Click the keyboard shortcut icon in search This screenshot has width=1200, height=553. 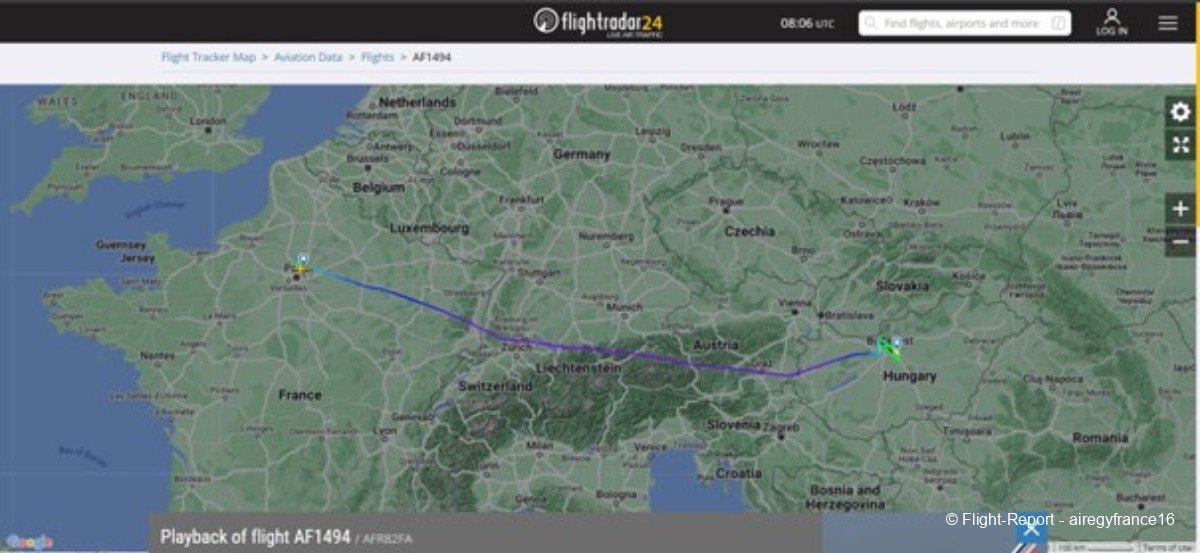(x=1058, y=23)
